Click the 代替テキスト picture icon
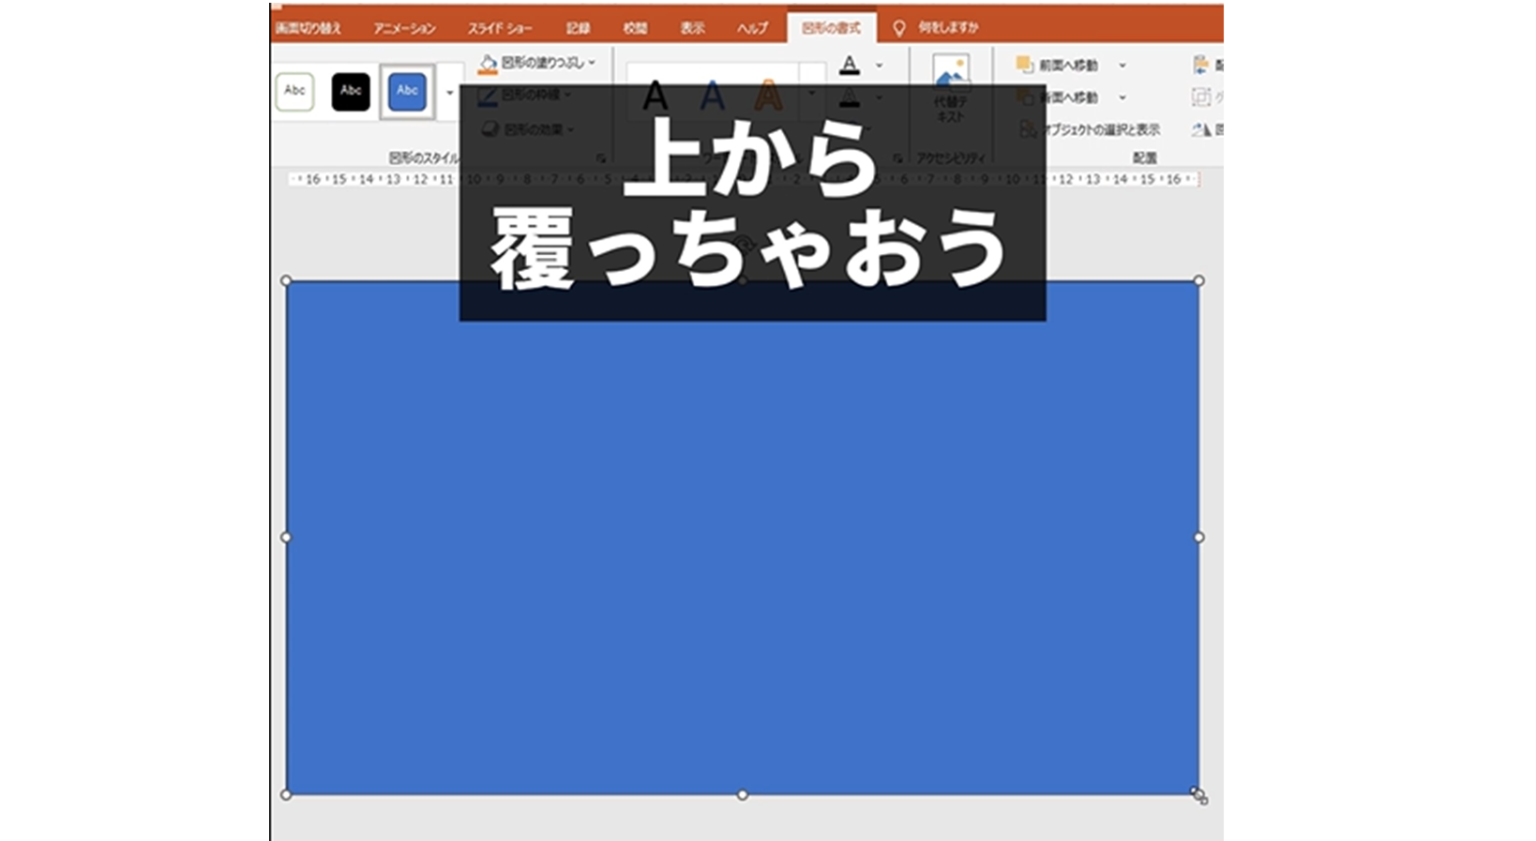The height and width of the screenshot is (841, 1536). point(951,71)
